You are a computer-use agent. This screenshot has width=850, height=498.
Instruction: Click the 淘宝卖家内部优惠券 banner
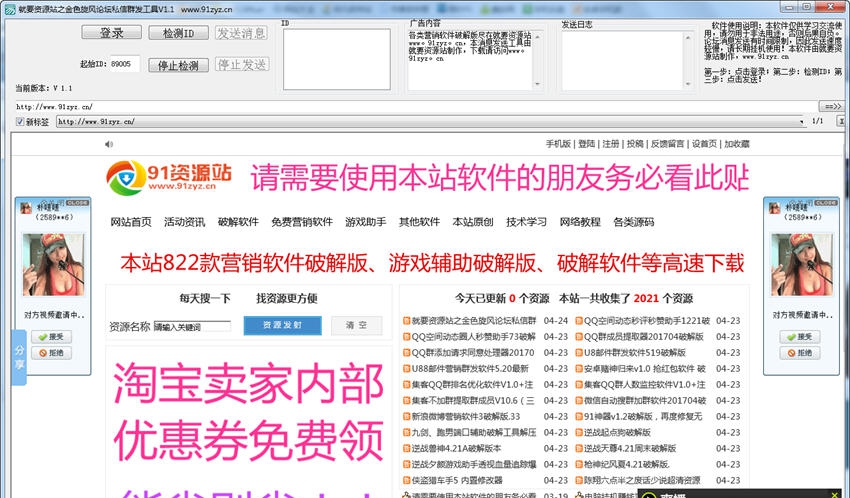click(x=249, y=412)
